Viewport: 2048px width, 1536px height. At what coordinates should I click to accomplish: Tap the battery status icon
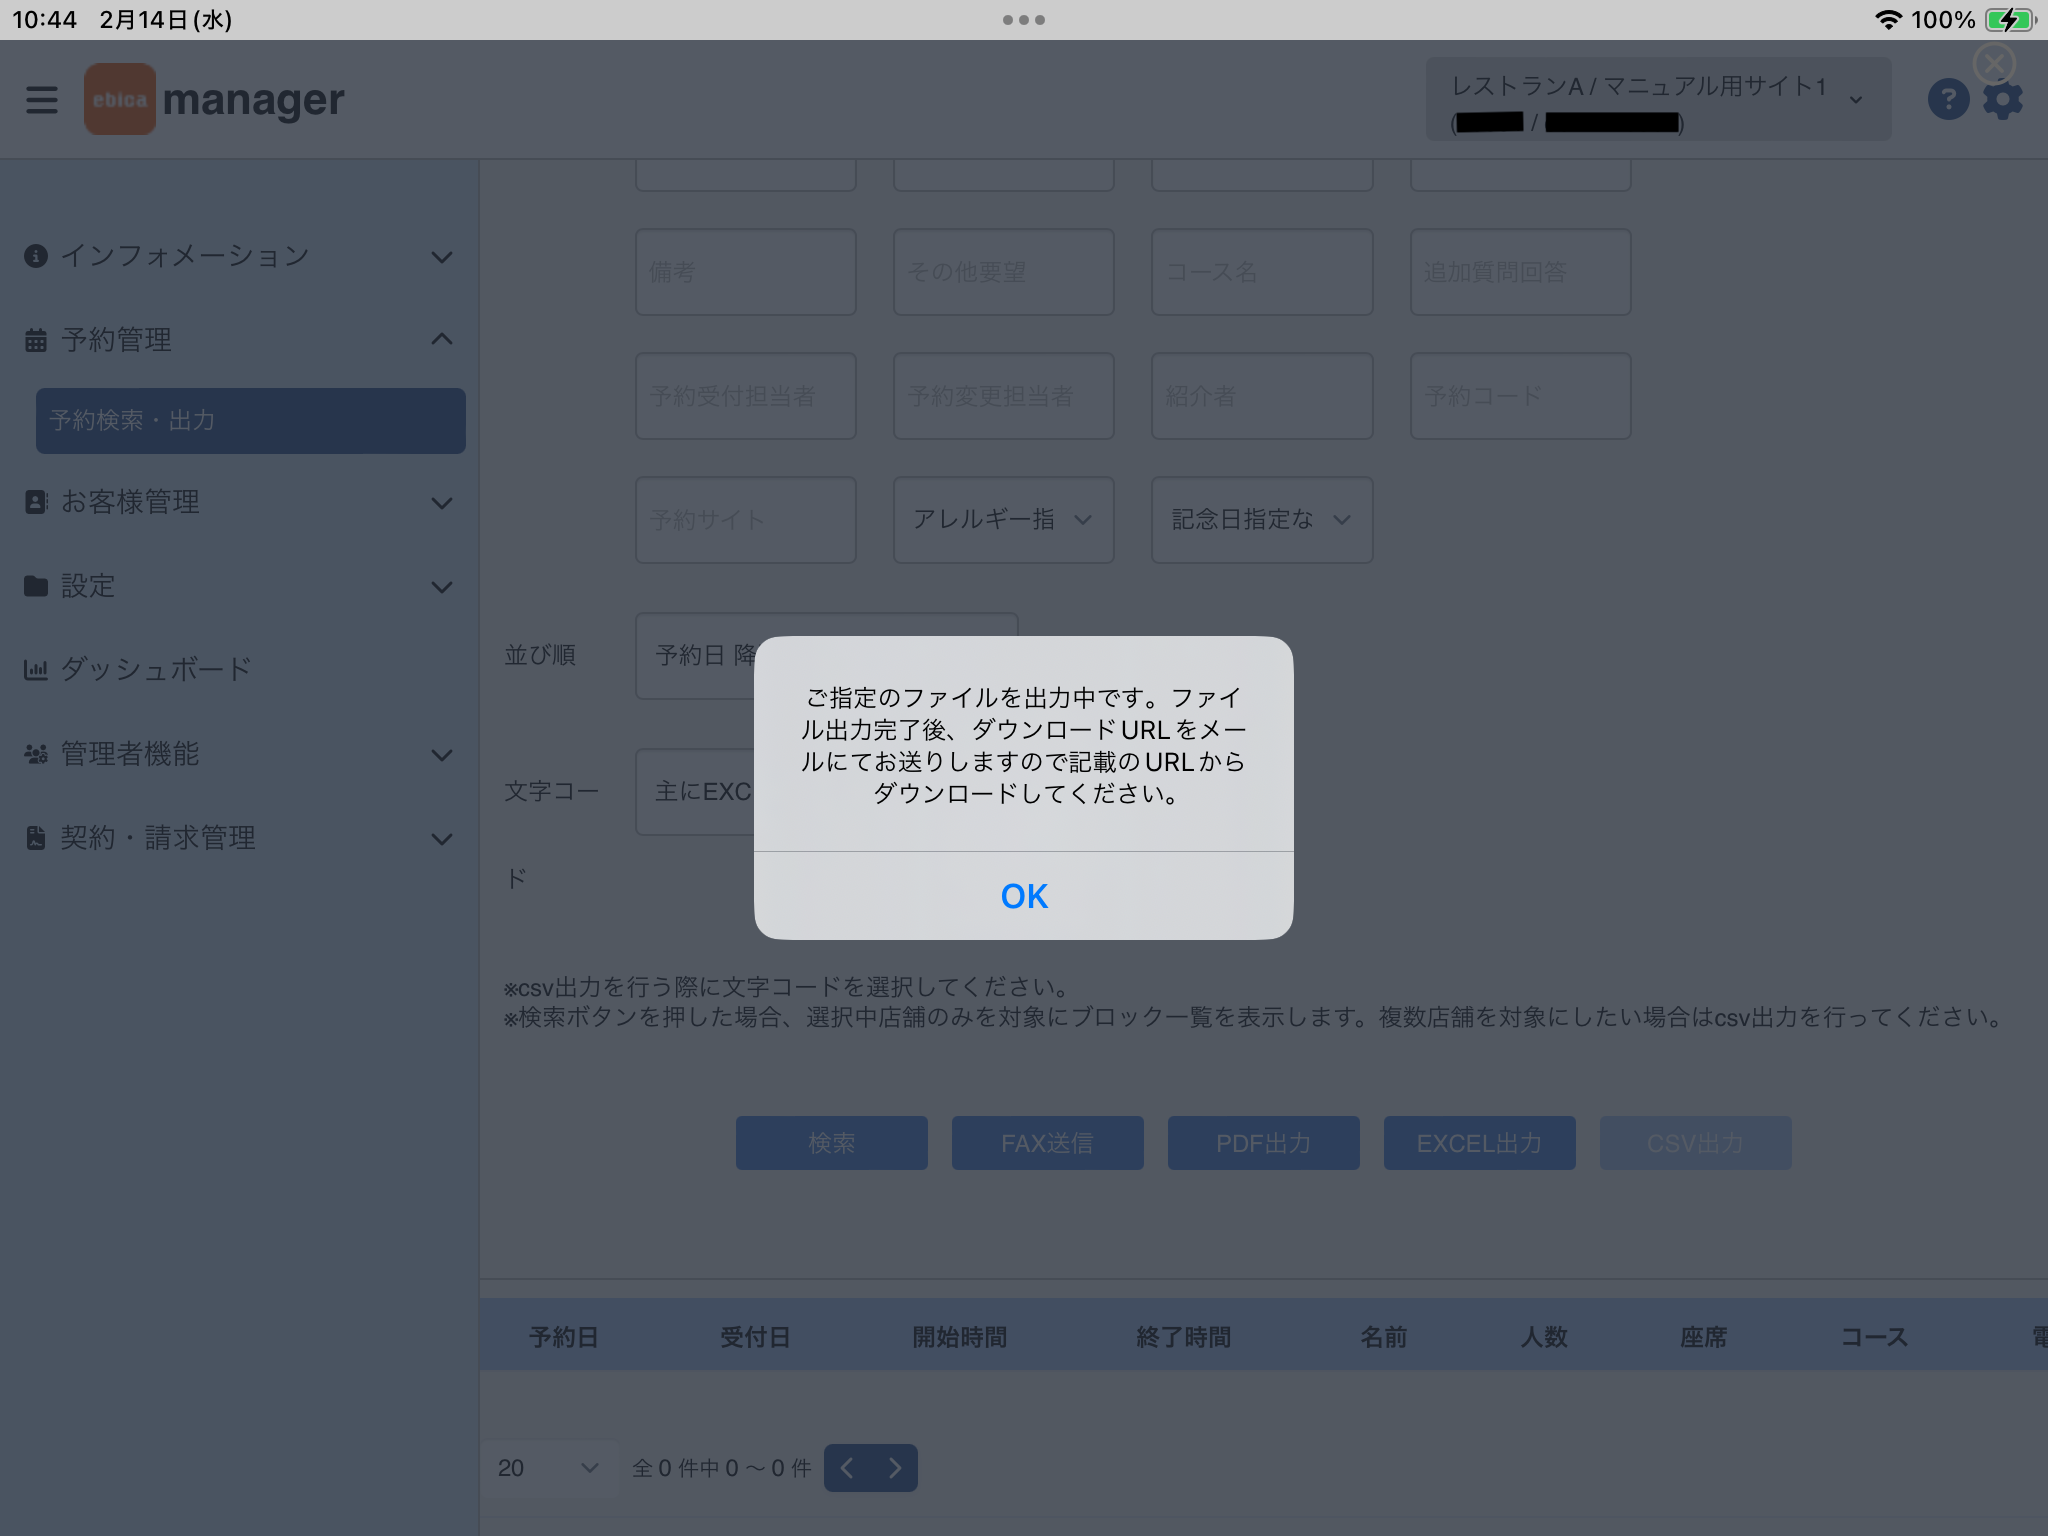coord(2011,20)
